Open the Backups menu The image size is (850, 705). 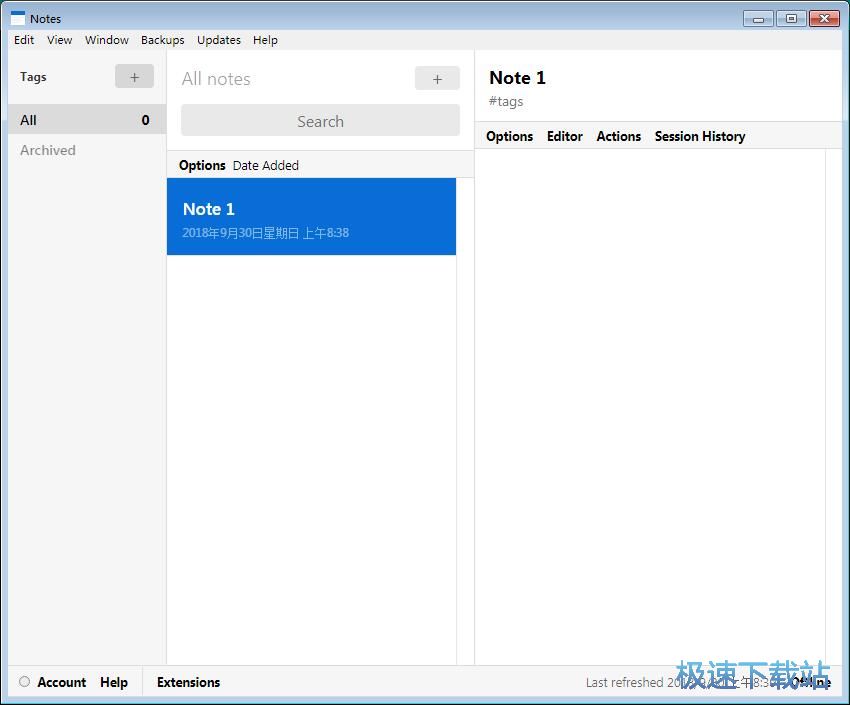pos(162,40)
